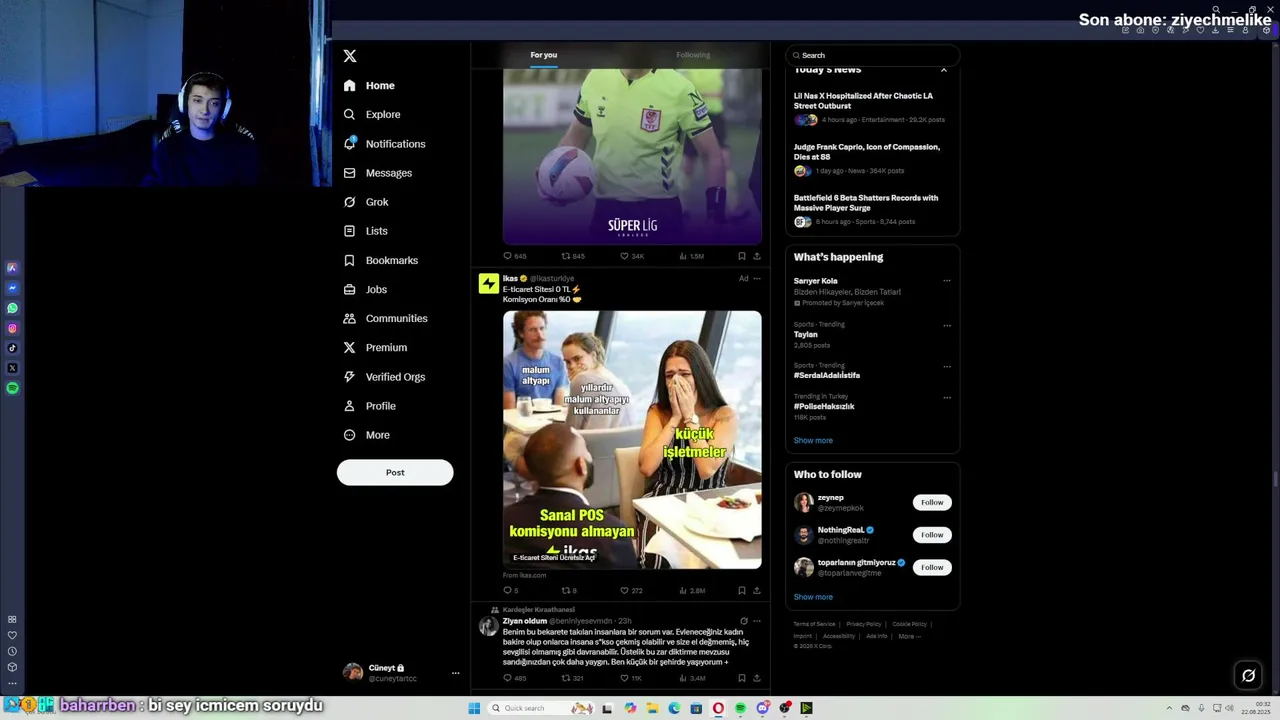Viewport: 1280px width, 720px height.
Task: Open Discord from the taskbar
Action: pos(762,708)
